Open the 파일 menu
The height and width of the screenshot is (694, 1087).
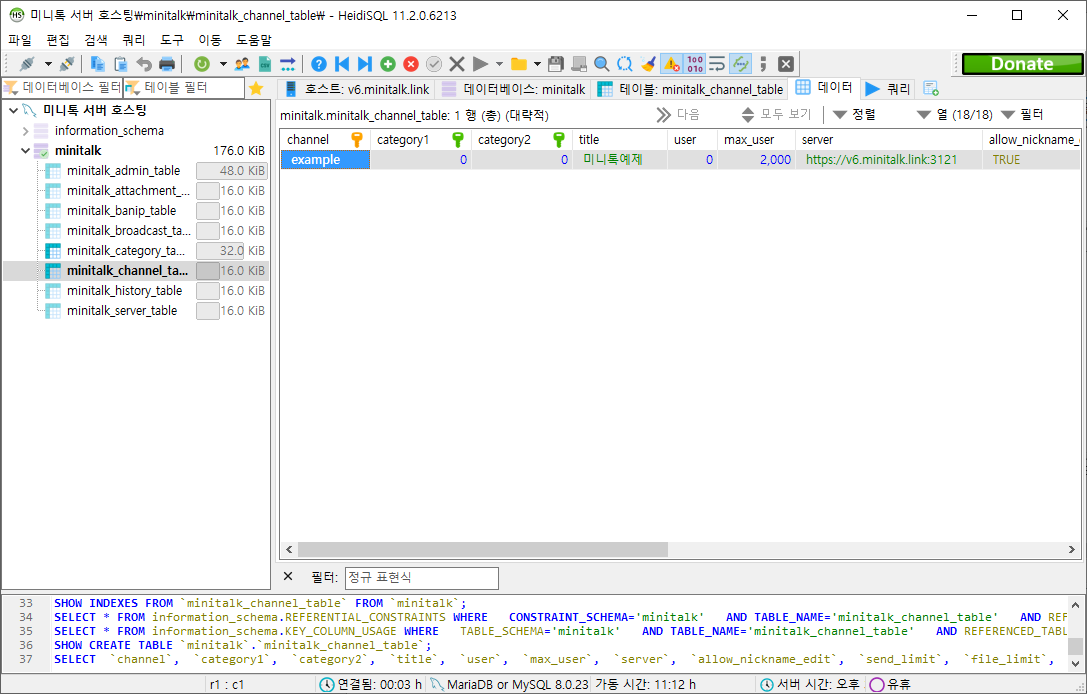point(20,40)
